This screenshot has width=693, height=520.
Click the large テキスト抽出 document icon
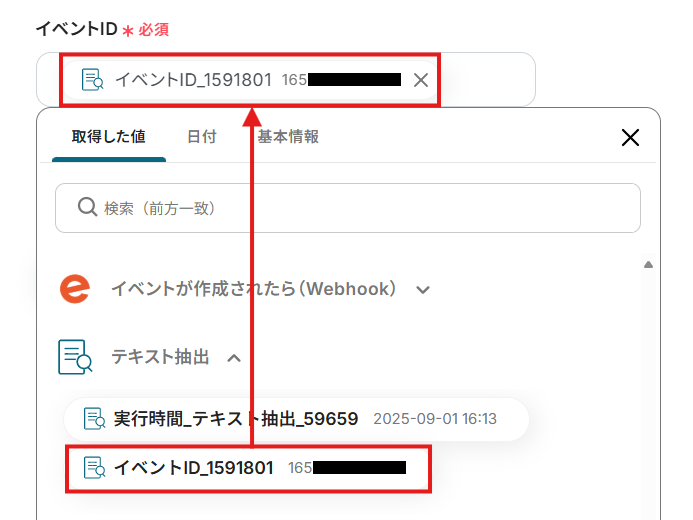click(x=75, y=357)
